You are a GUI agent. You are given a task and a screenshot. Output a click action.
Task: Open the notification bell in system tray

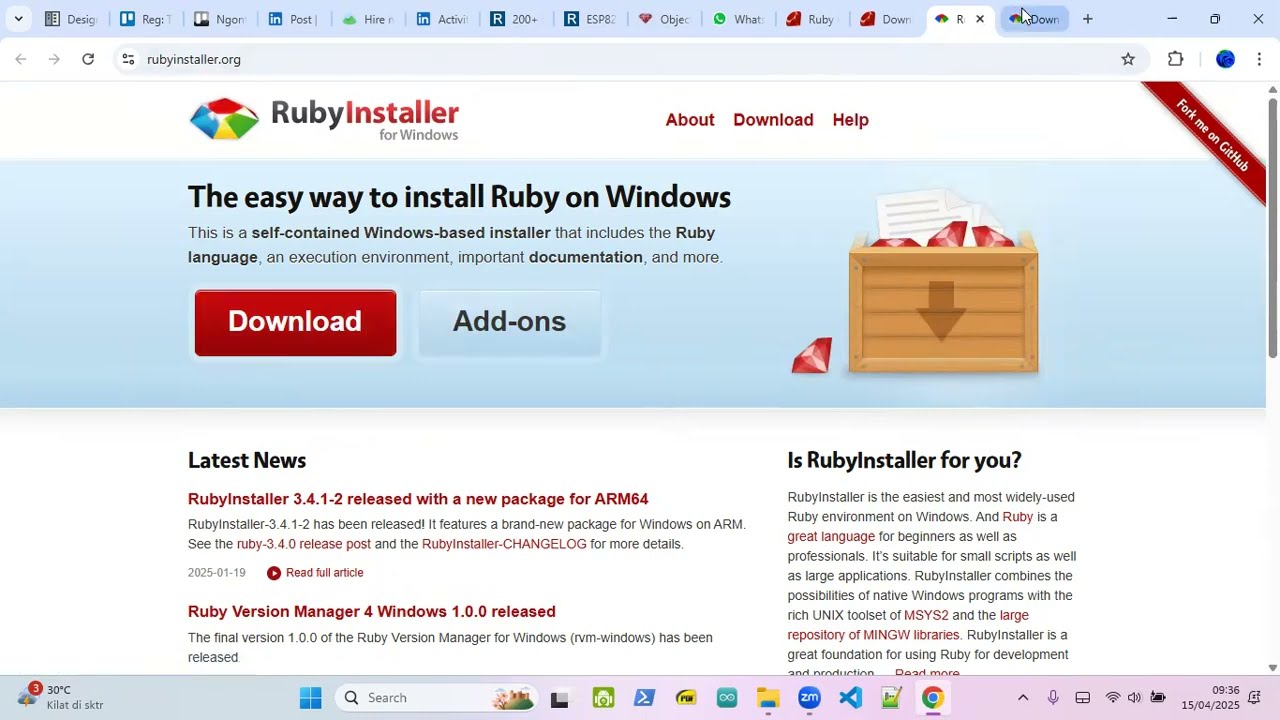pyautogui.click(x=1254, y=698)
